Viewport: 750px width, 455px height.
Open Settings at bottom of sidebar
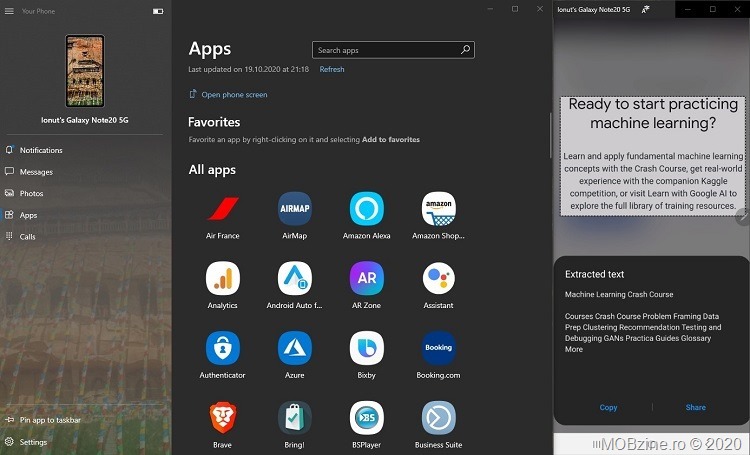pyautogui.click(x=32, y=442)
